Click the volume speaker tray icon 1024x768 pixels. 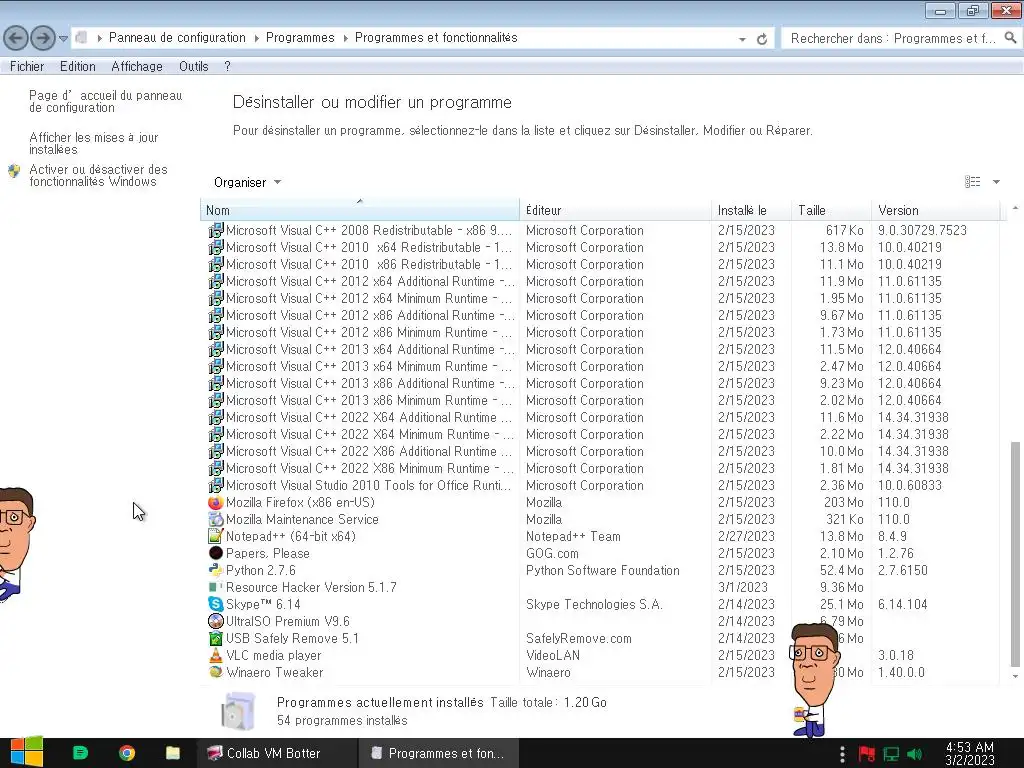point(915,754)
